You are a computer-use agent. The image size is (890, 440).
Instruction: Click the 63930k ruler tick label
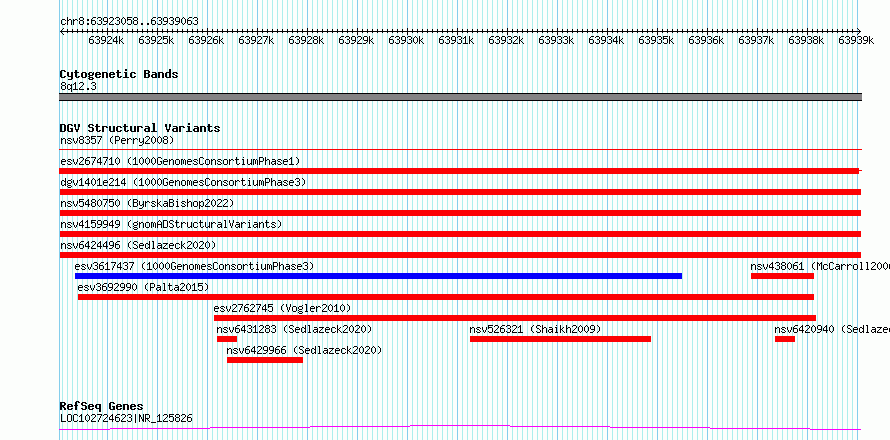click(x=405, y=40)
